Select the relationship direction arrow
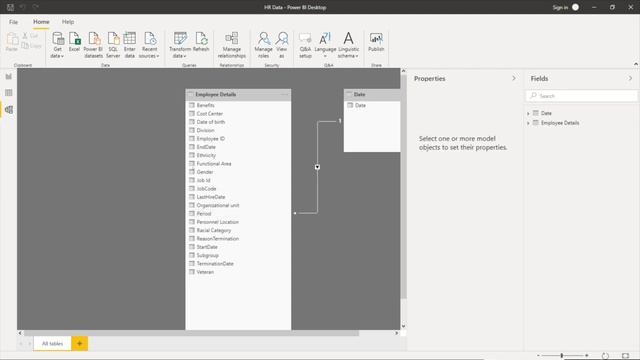The image size is (640, 360). click(x=317, y=167)
